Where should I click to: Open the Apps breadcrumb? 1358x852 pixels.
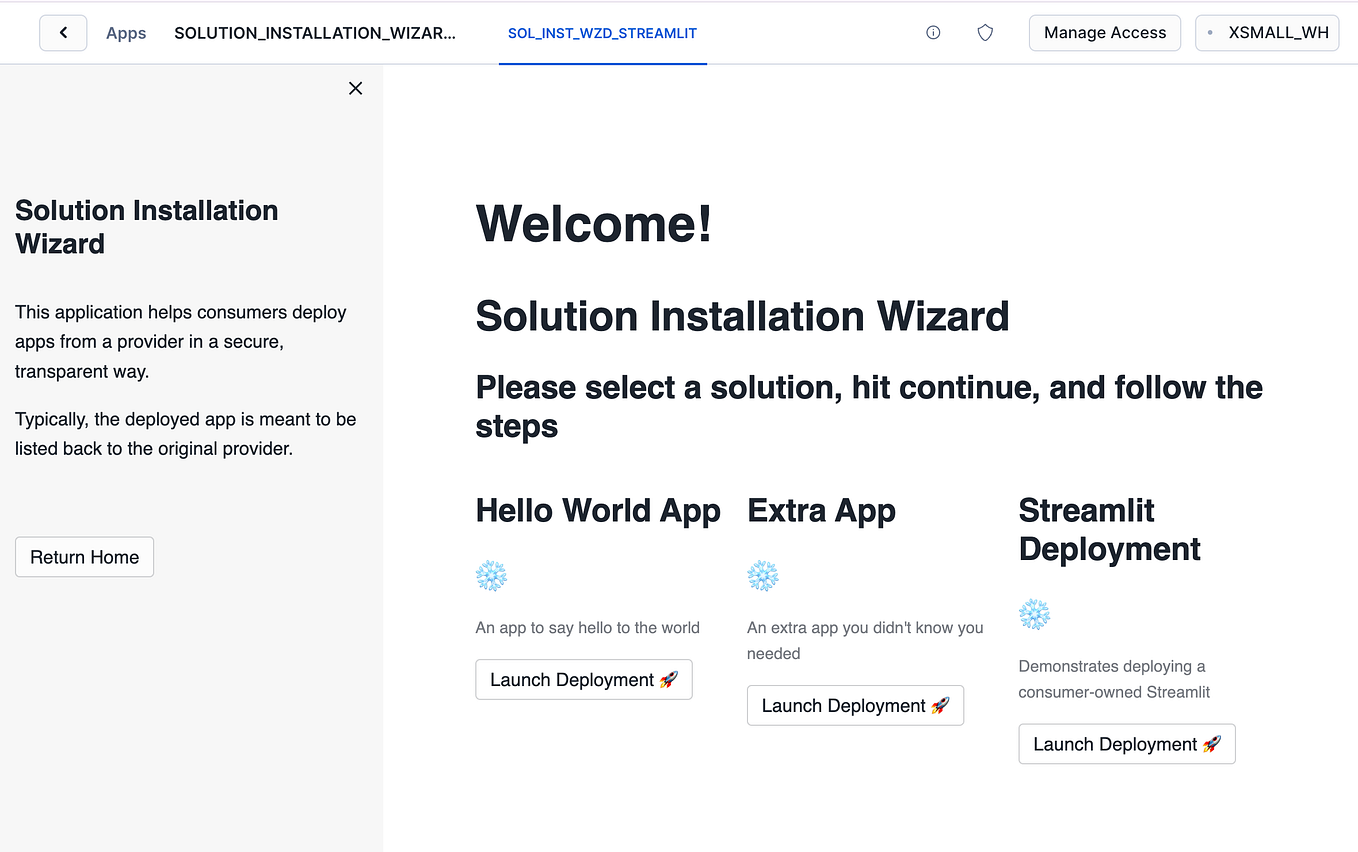[x=126, y=32]
